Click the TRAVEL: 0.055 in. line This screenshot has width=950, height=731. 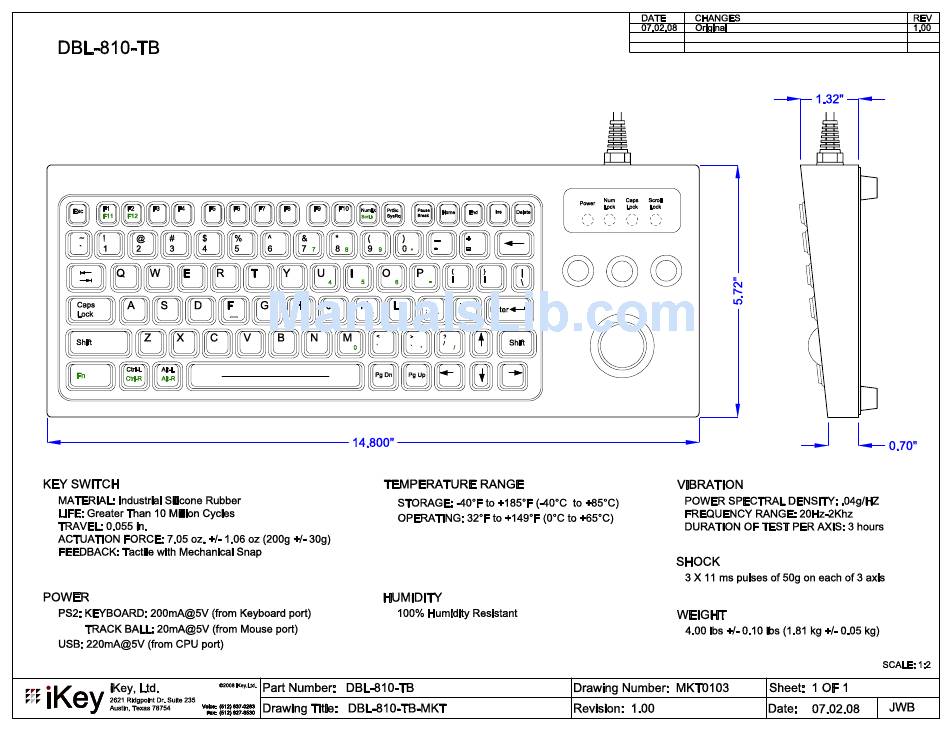(102, 526)
